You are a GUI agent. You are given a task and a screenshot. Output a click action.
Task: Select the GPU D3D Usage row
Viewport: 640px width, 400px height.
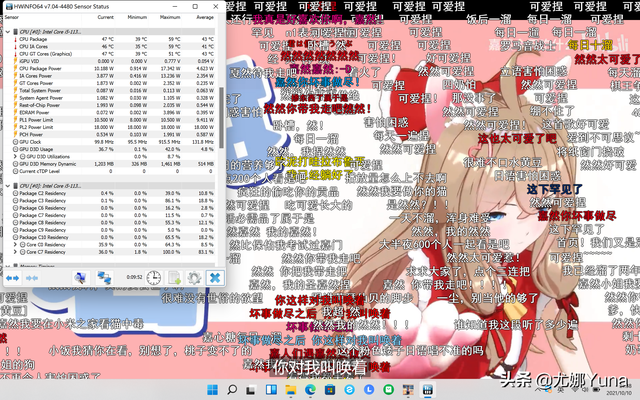click(109, 149)
